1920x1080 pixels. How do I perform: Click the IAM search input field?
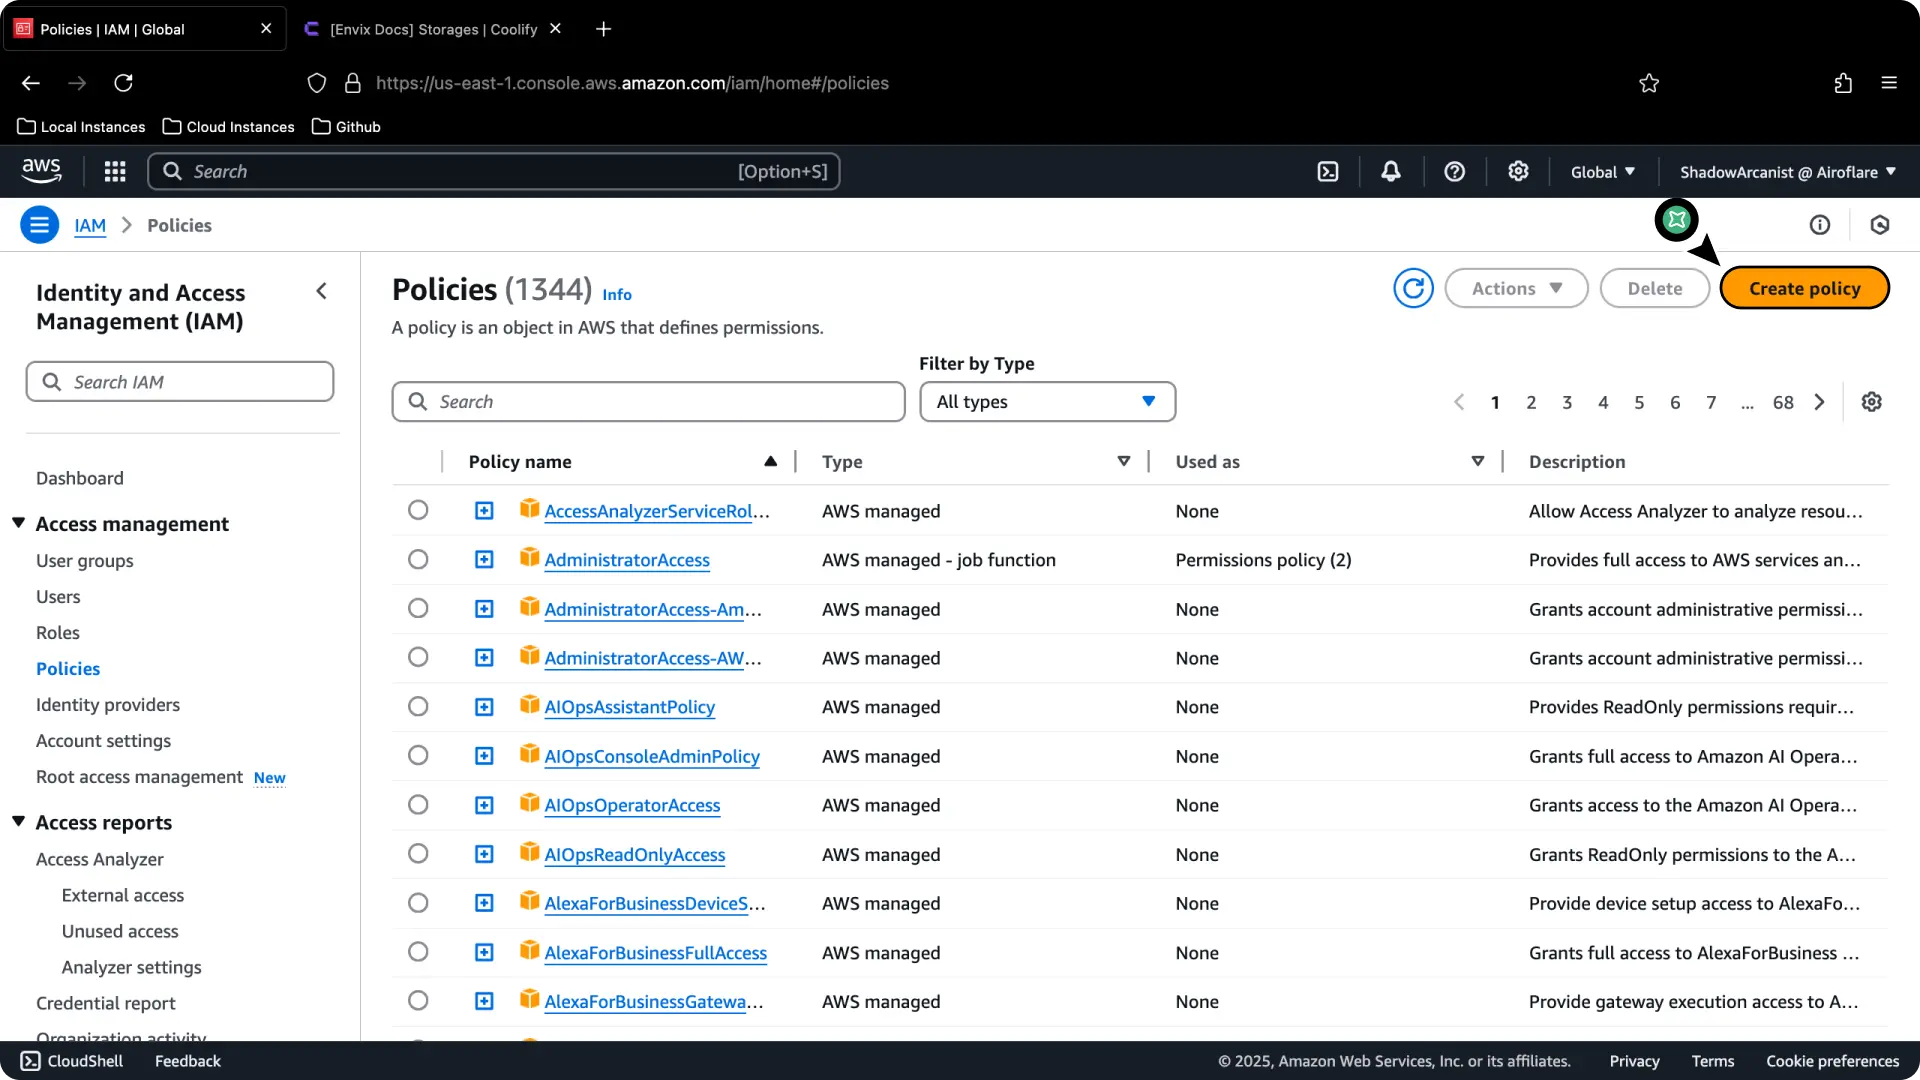[x=180, y=381]
